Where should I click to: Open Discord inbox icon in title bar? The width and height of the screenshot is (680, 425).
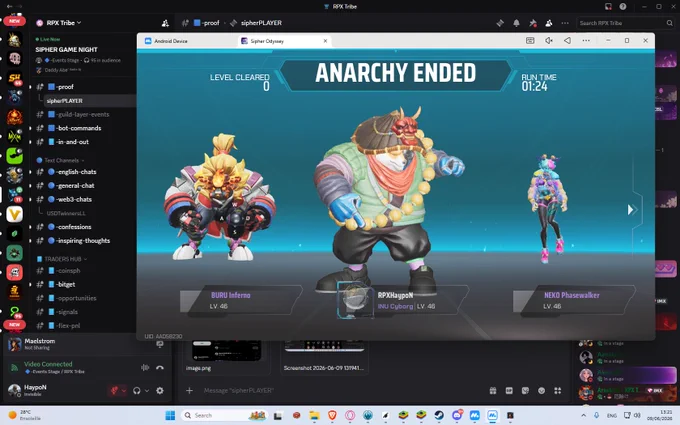pos(608,7)
